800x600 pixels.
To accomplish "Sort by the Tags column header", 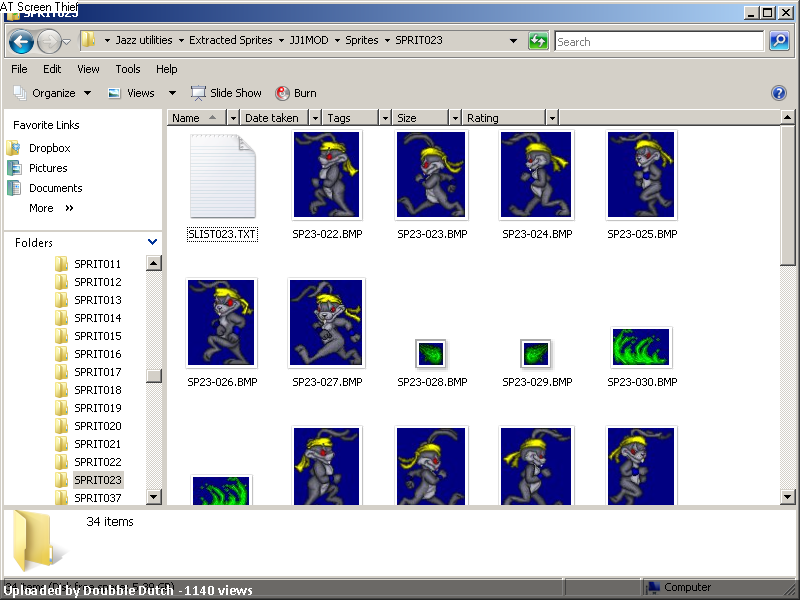I will tap(351, 118).
